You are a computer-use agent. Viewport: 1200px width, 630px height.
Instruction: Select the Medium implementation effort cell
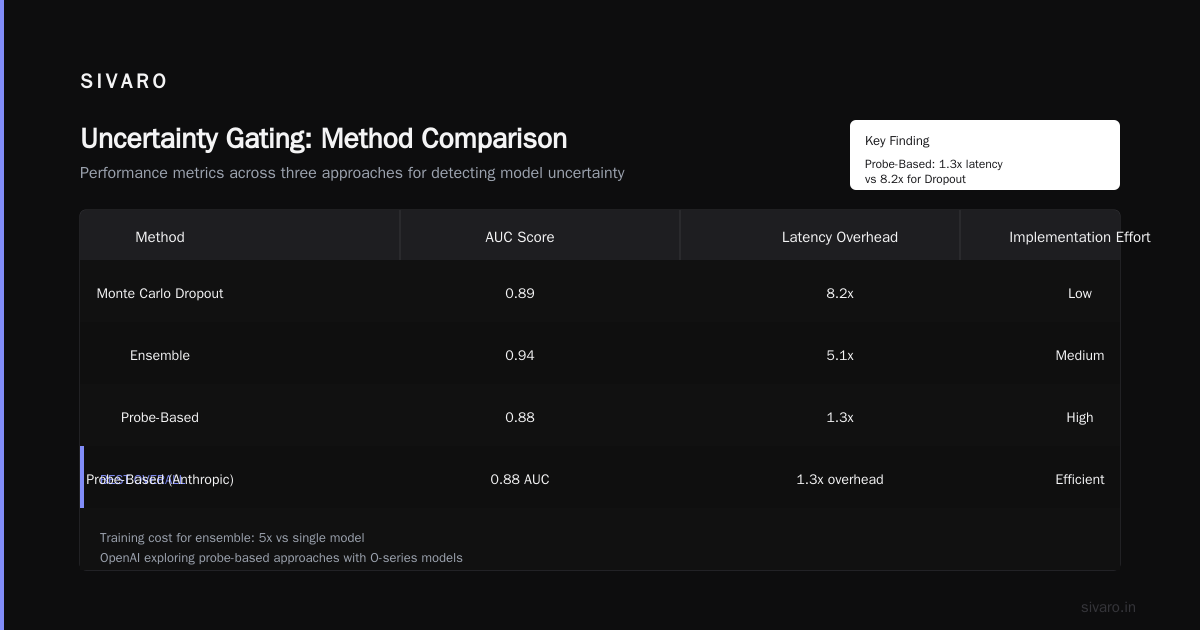tap(1080, 355)
